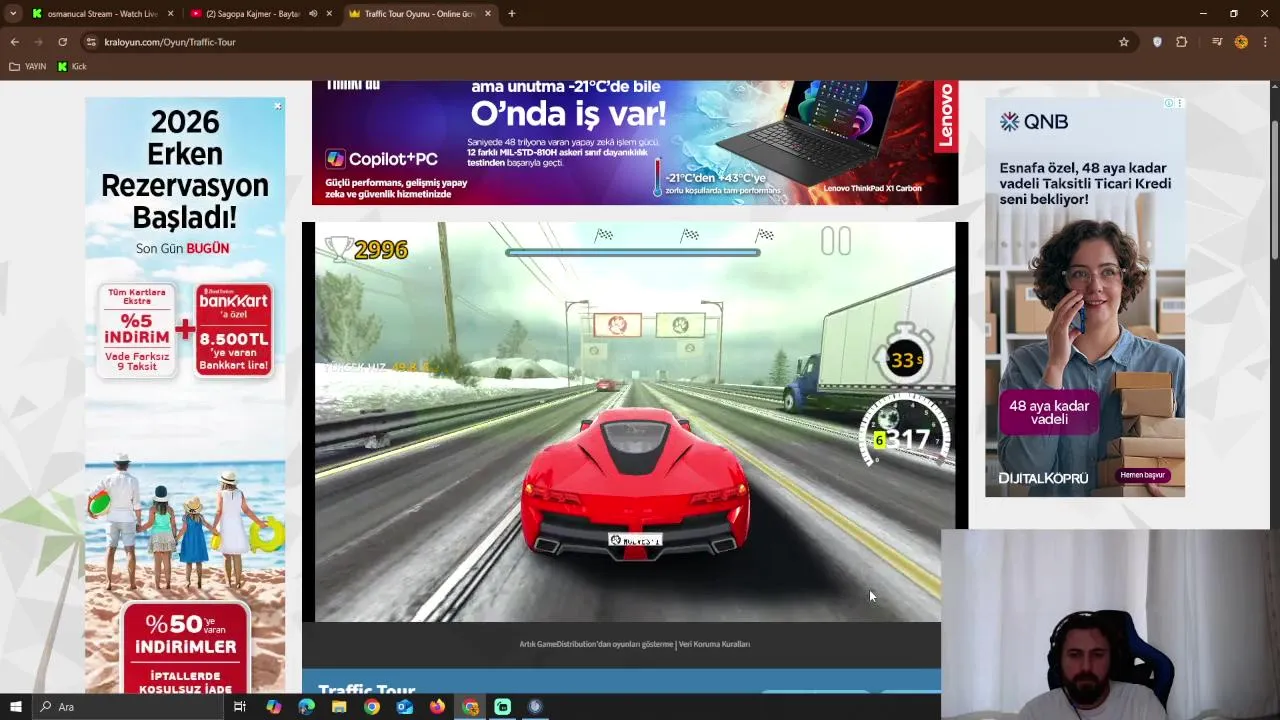Image resolution: width=1280 pixels, height=720 pixels.
Task: Open the Lenovo Copilot+PC banner ad
Action: coord(635,143)
